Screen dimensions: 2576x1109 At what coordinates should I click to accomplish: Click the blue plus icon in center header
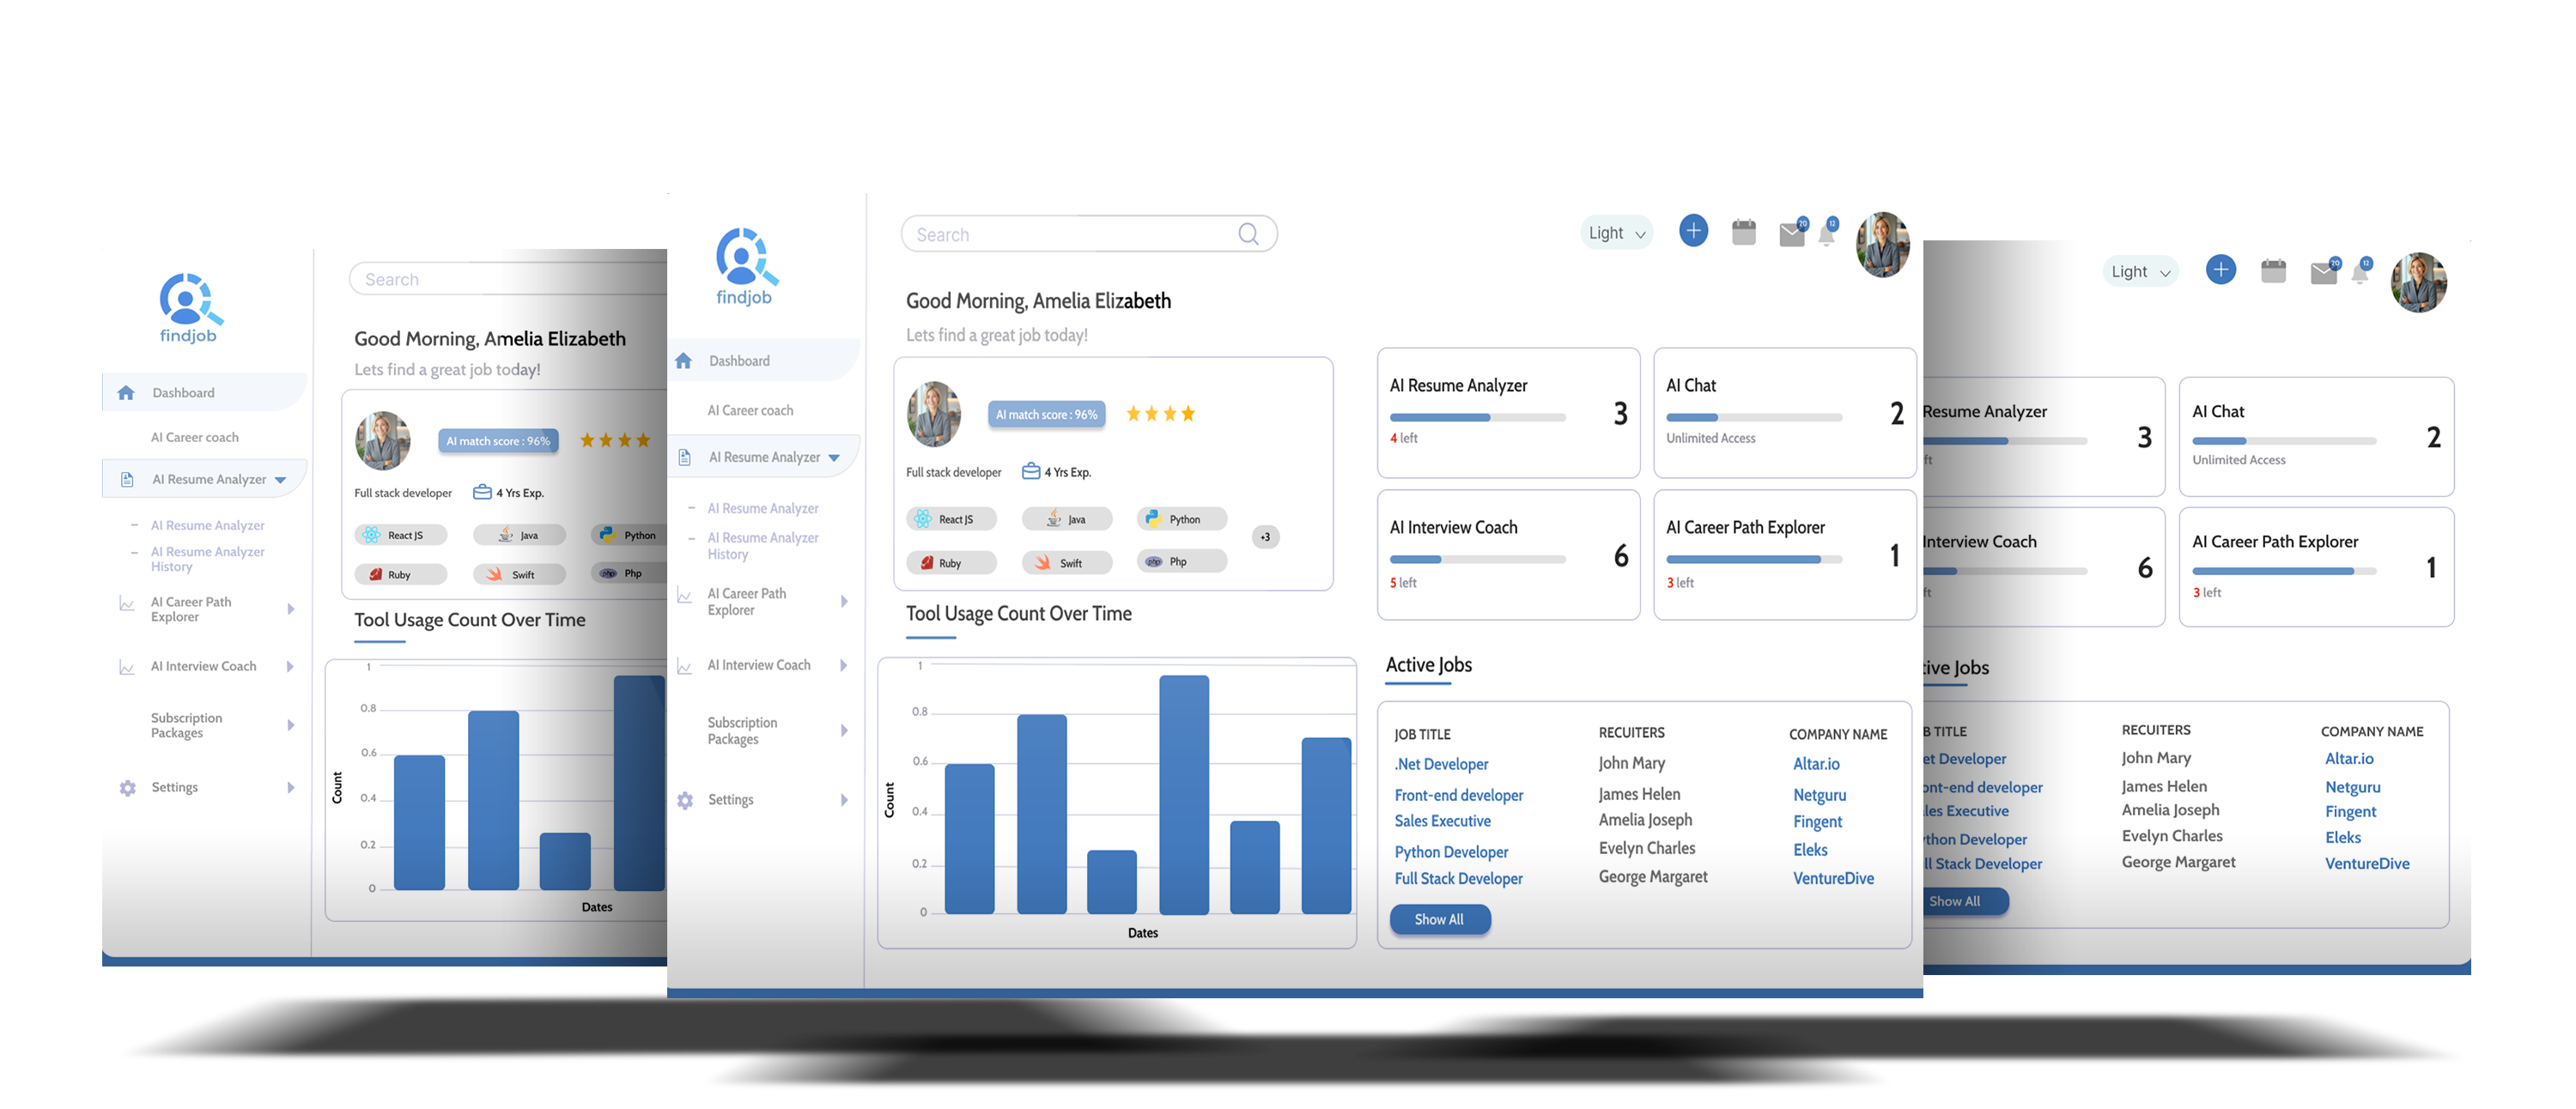click(x=1693, y=231)
